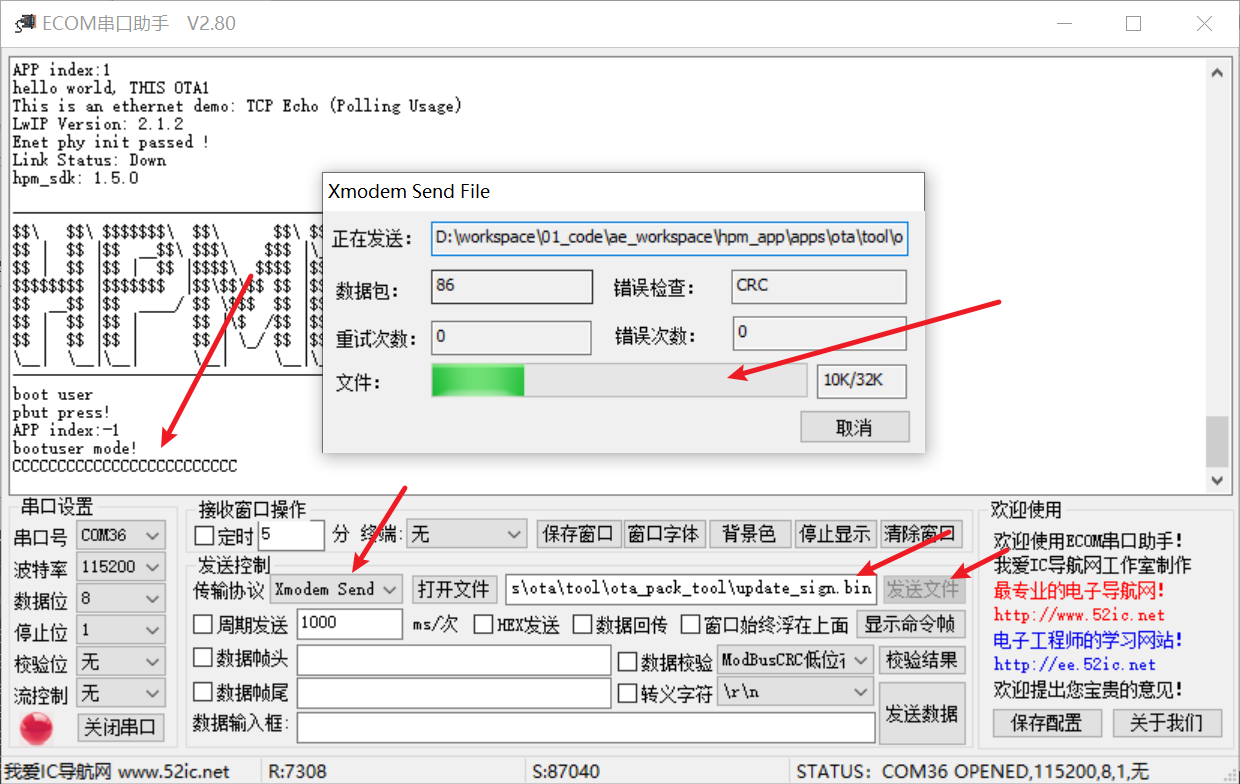This screenshot has width=1240, height=784.
Task: Click the 窗口字体 button
Action: point(663,534)
